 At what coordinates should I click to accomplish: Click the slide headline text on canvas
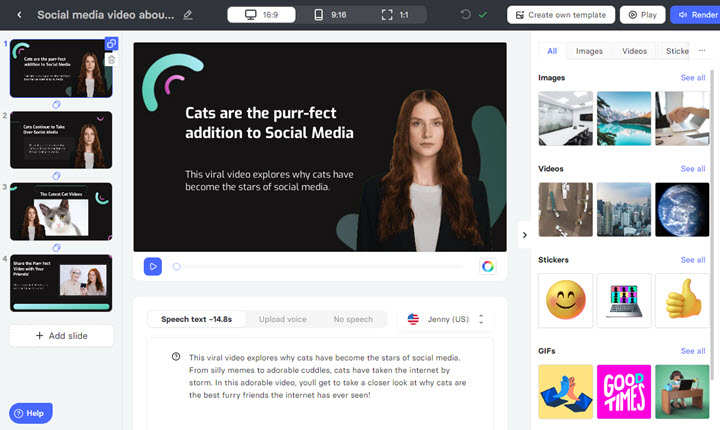tap(269, 123)
